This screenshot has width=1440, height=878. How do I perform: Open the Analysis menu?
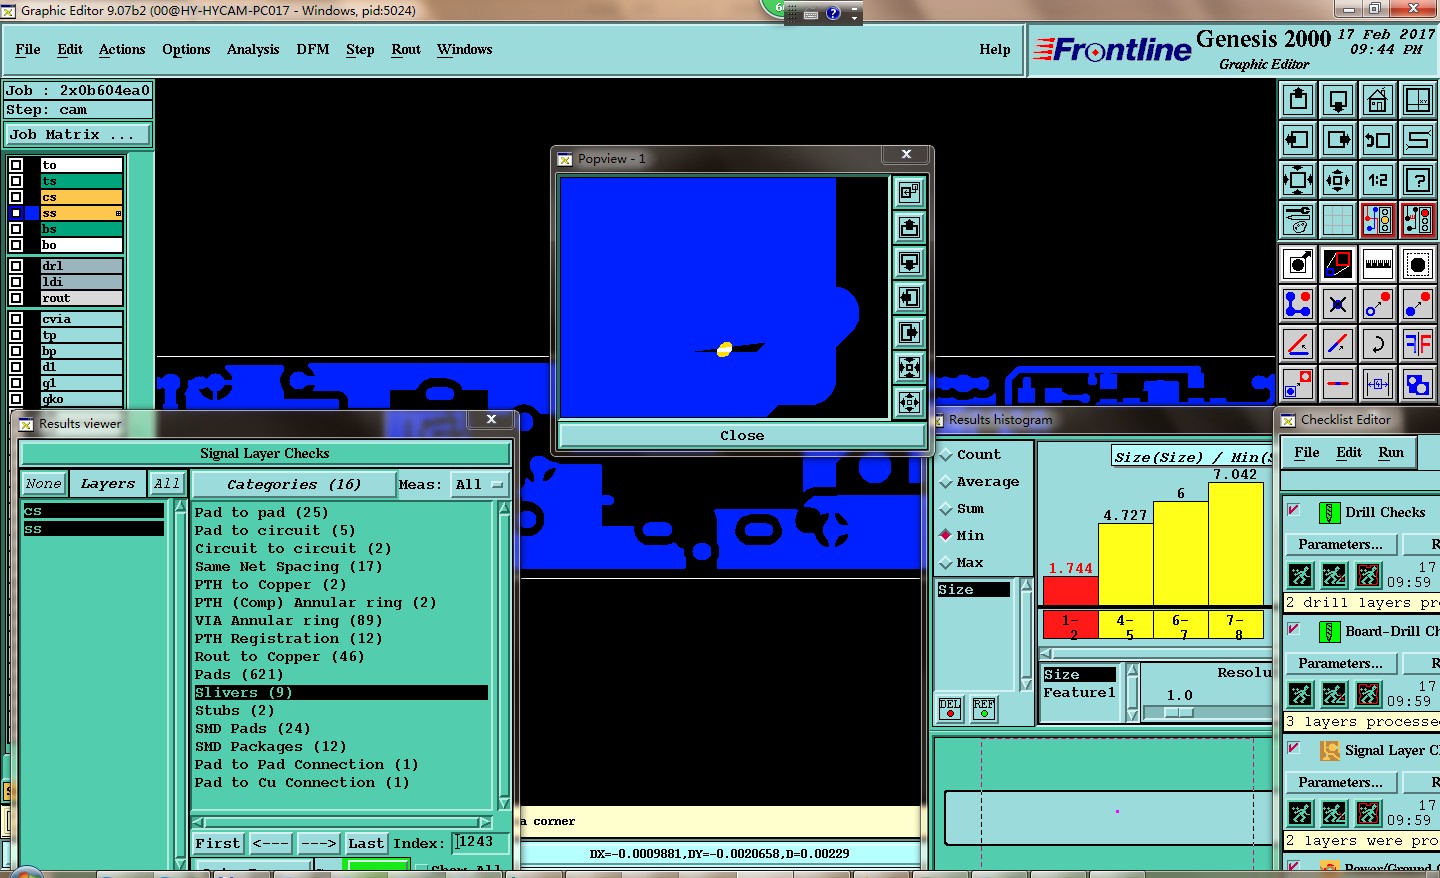point(253,49)
